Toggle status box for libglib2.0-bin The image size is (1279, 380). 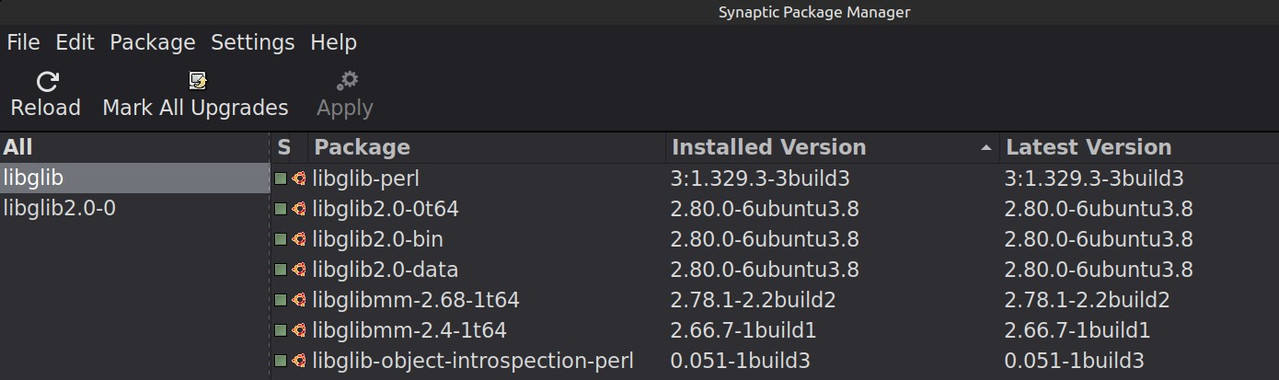[281, 239]
